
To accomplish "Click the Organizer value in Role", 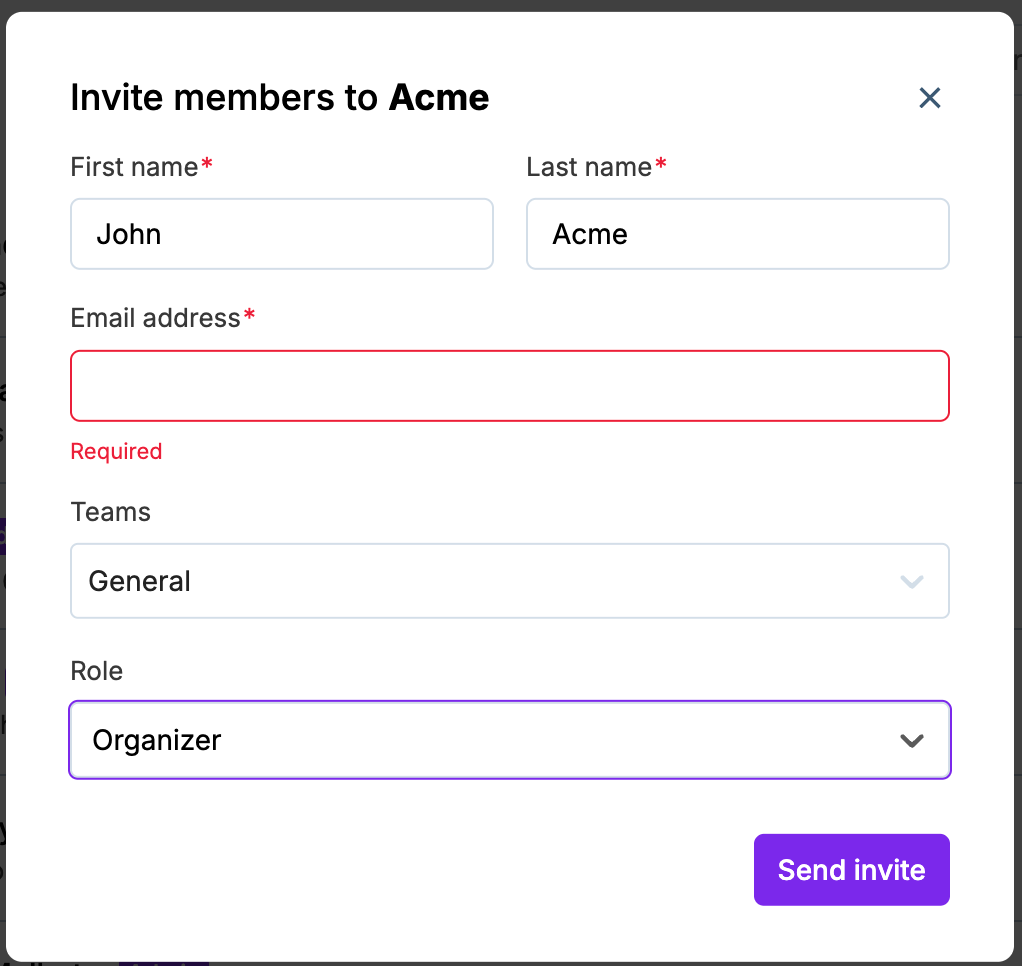I will pos(157,740).
